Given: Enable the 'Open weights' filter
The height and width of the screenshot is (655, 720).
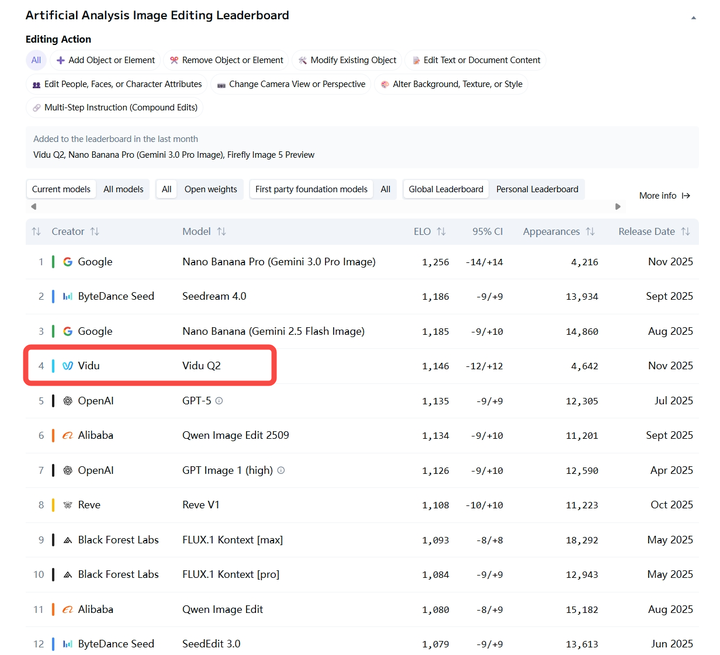Looking at the screenshot, I should pyautogui.click(x=210, y=189).
